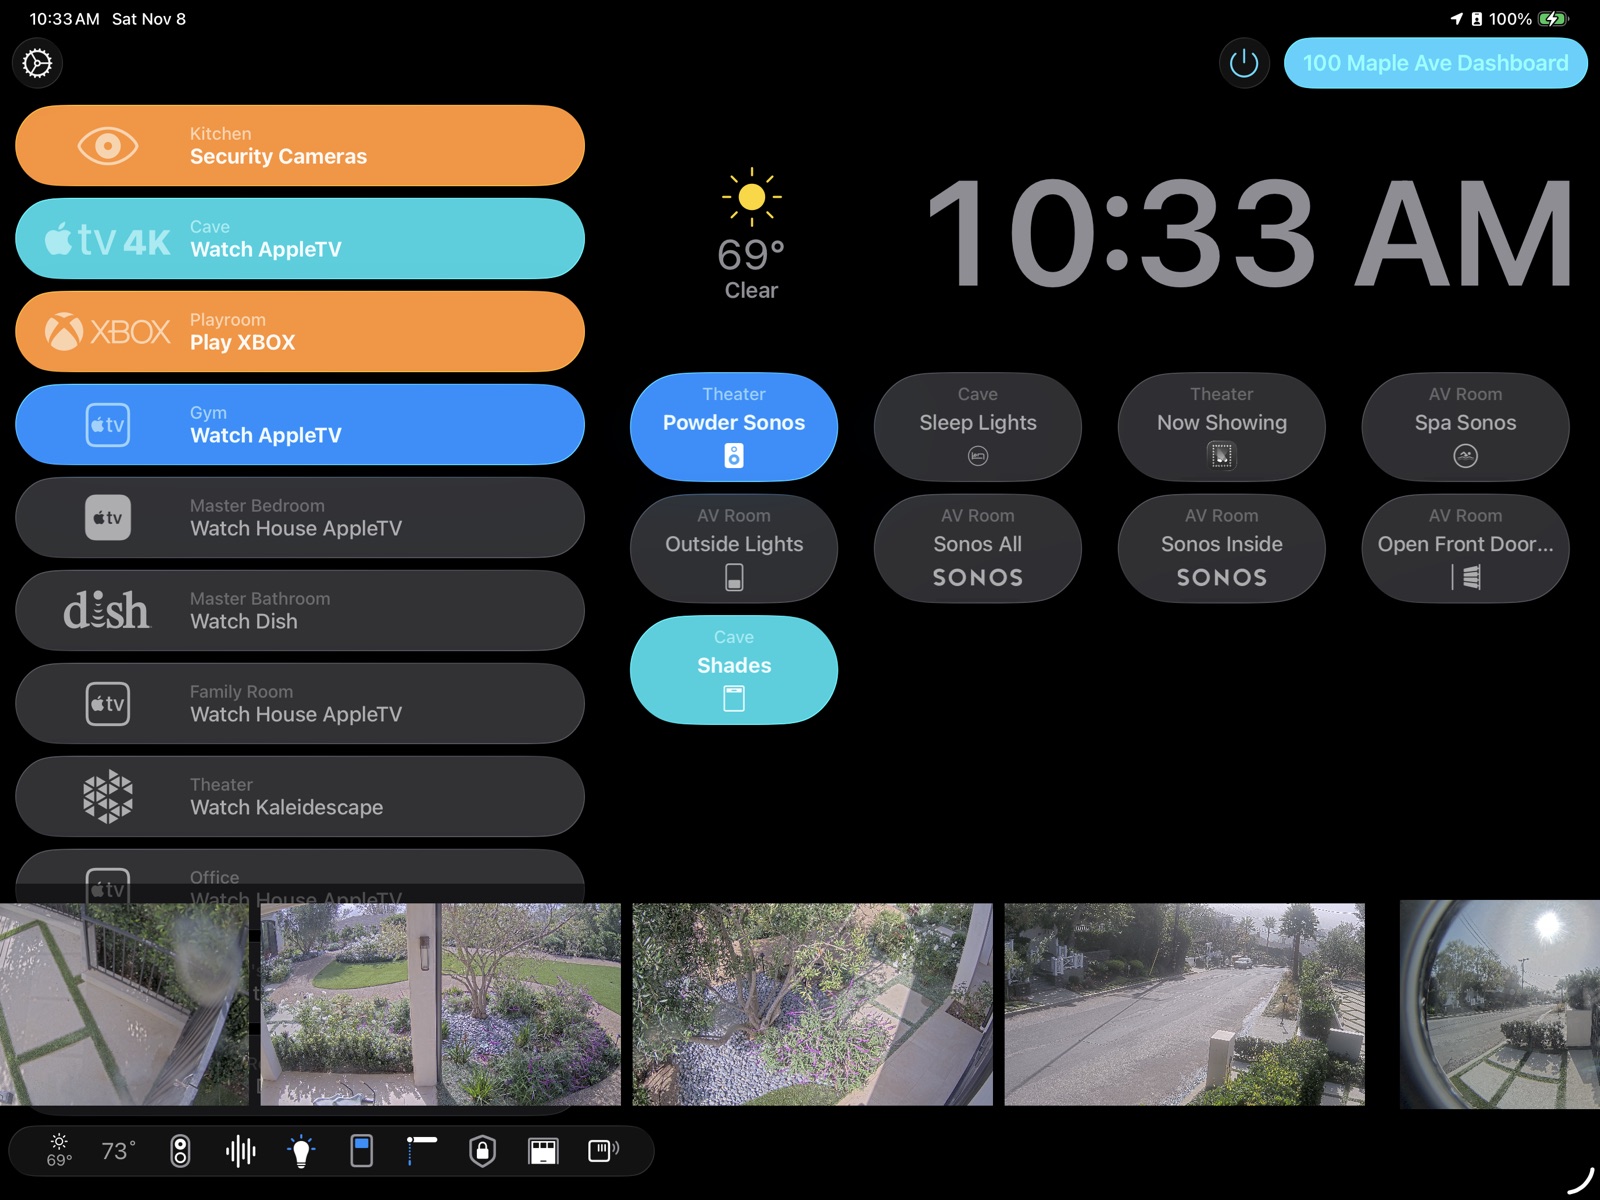The image size is (1600, 1200).
Task: Toggle AV Room Outside Lights tile
Action: coord(734,549)
